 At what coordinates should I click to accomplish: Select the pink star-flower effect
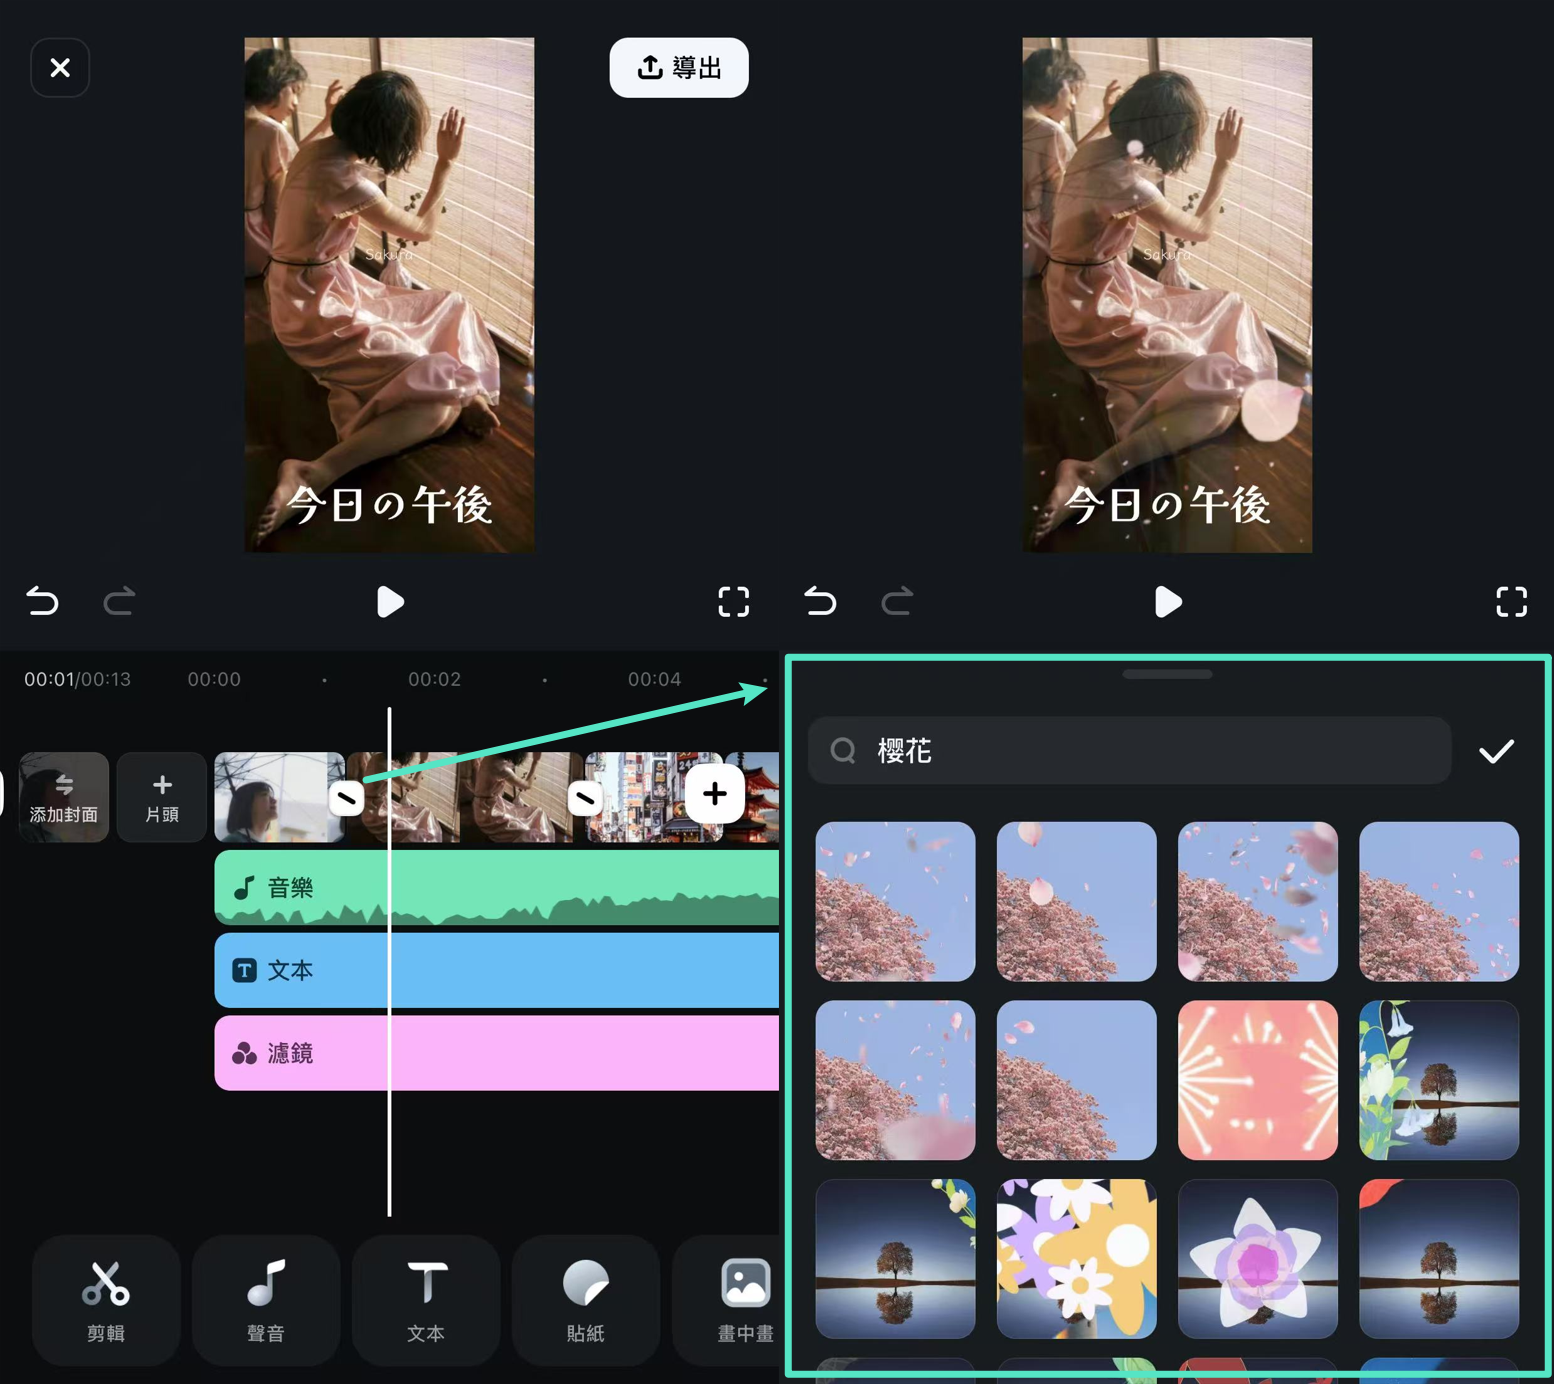[1258, 1258]
